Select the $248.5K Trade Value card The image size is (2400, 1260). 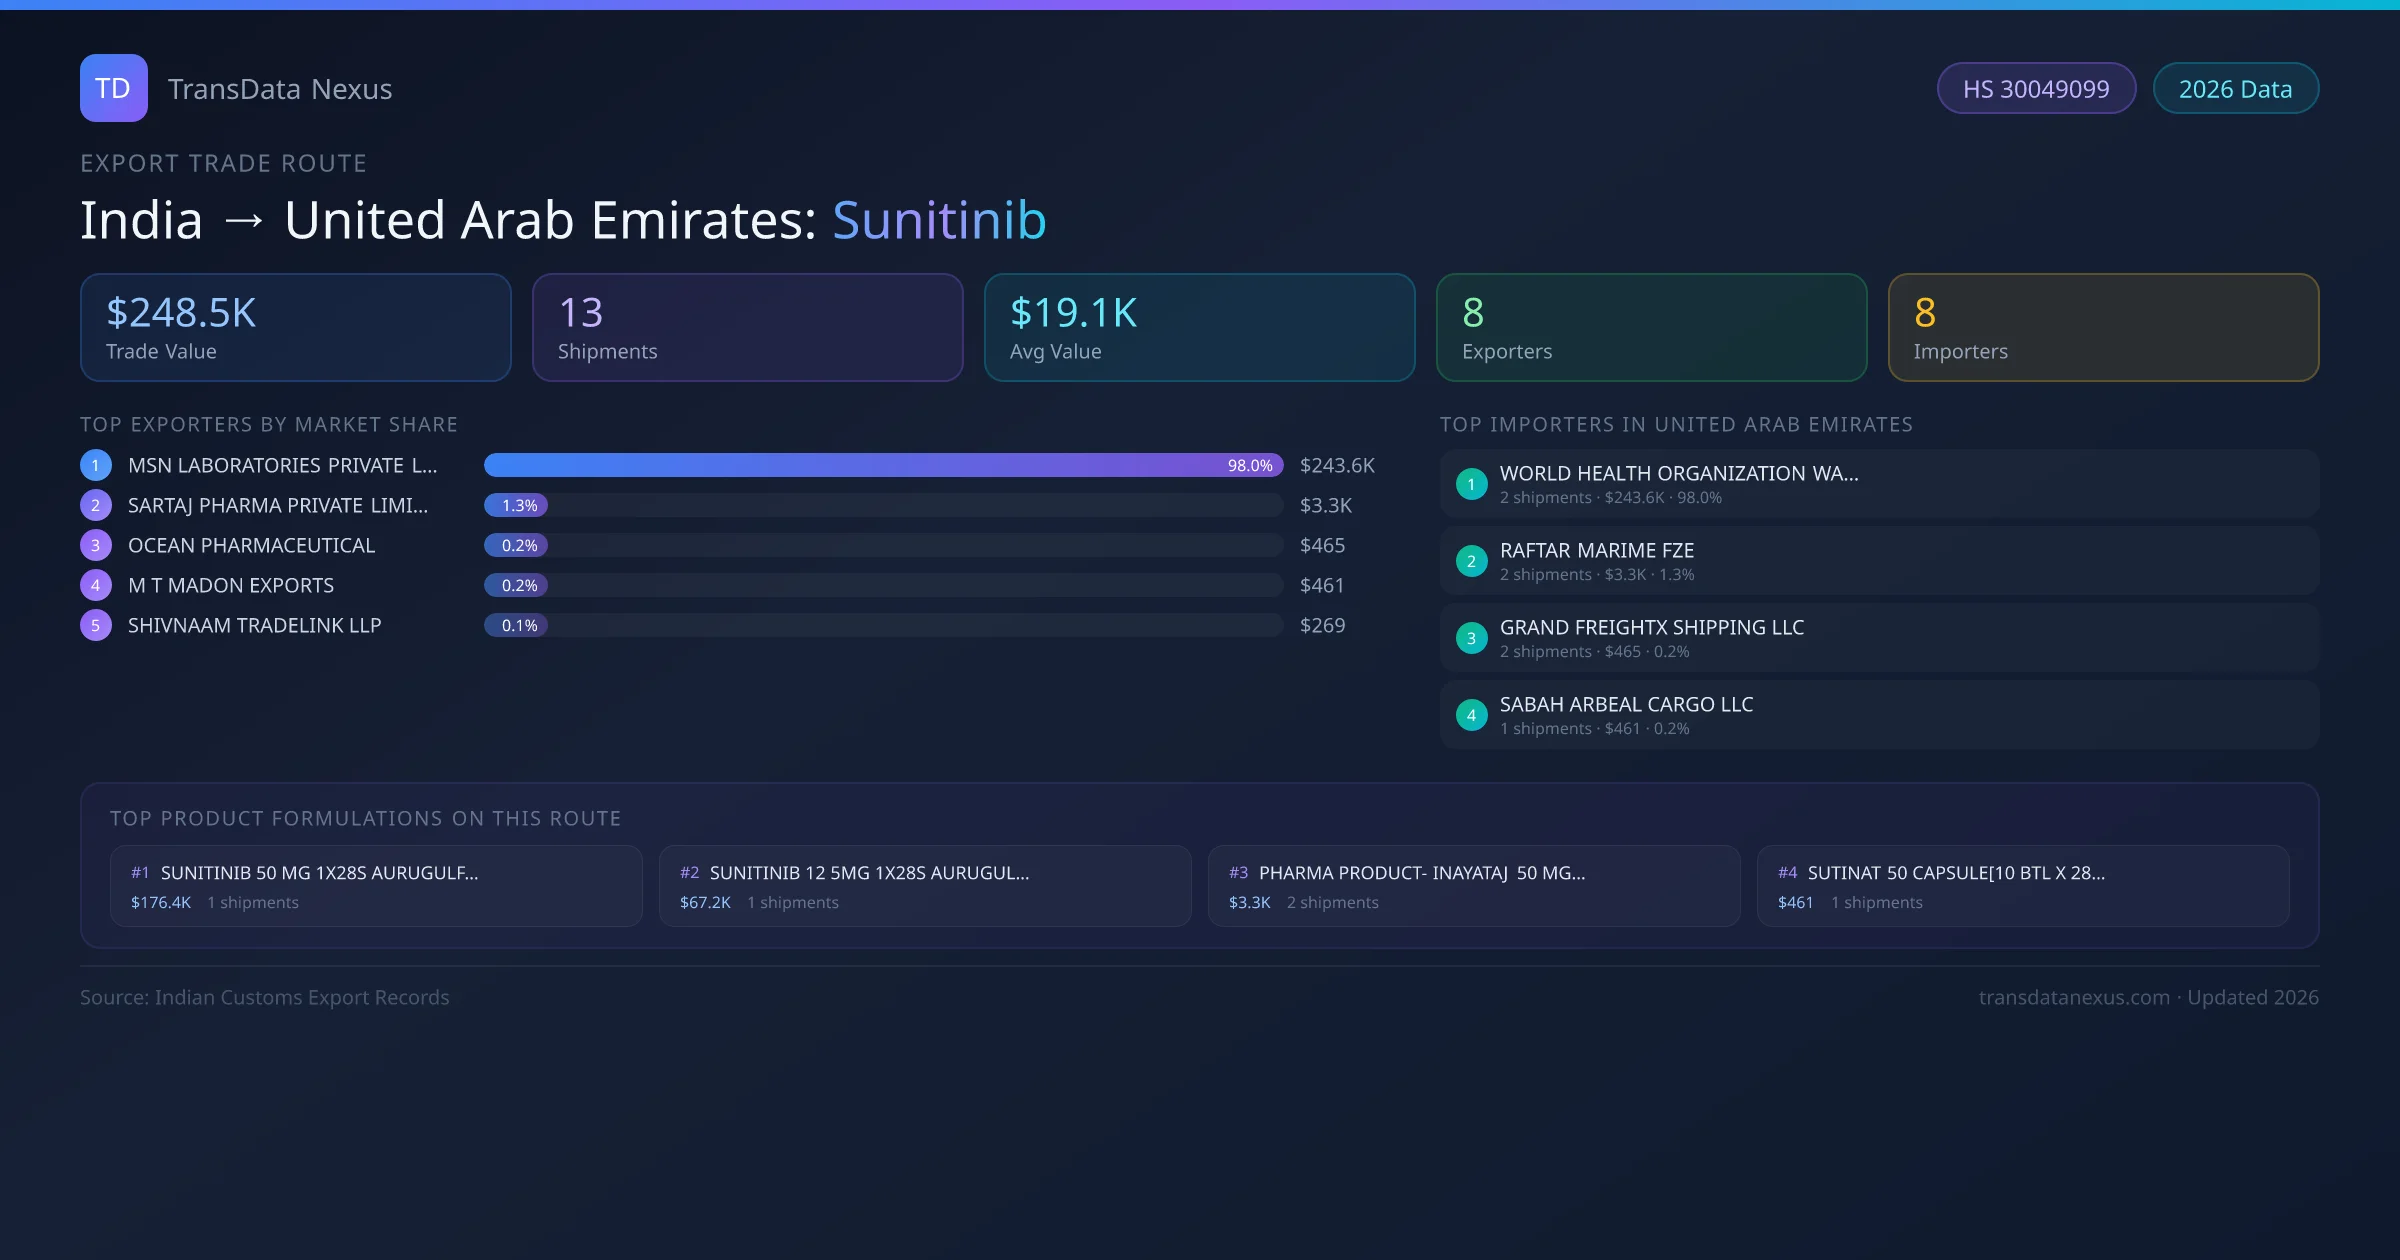(x=295, y=328)
